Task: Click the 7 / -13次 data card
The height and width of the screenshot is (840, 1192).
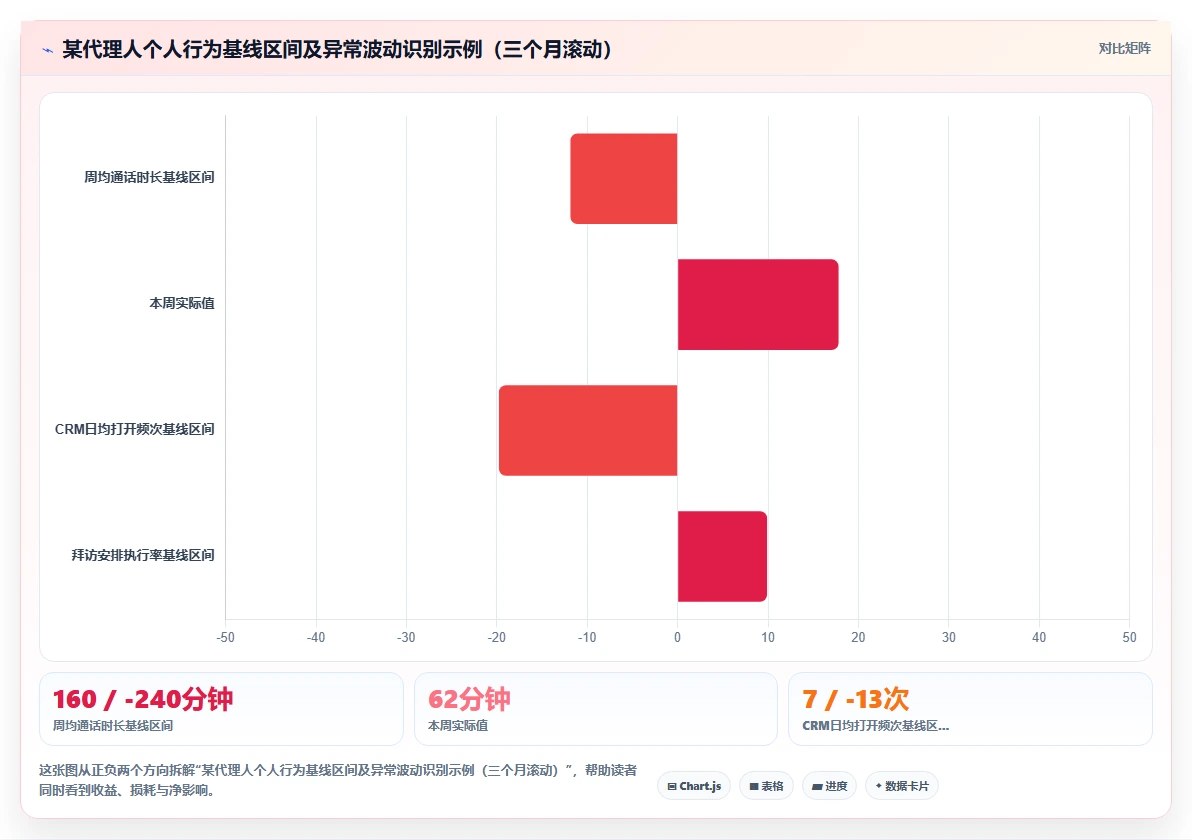Action: (970, 708)
